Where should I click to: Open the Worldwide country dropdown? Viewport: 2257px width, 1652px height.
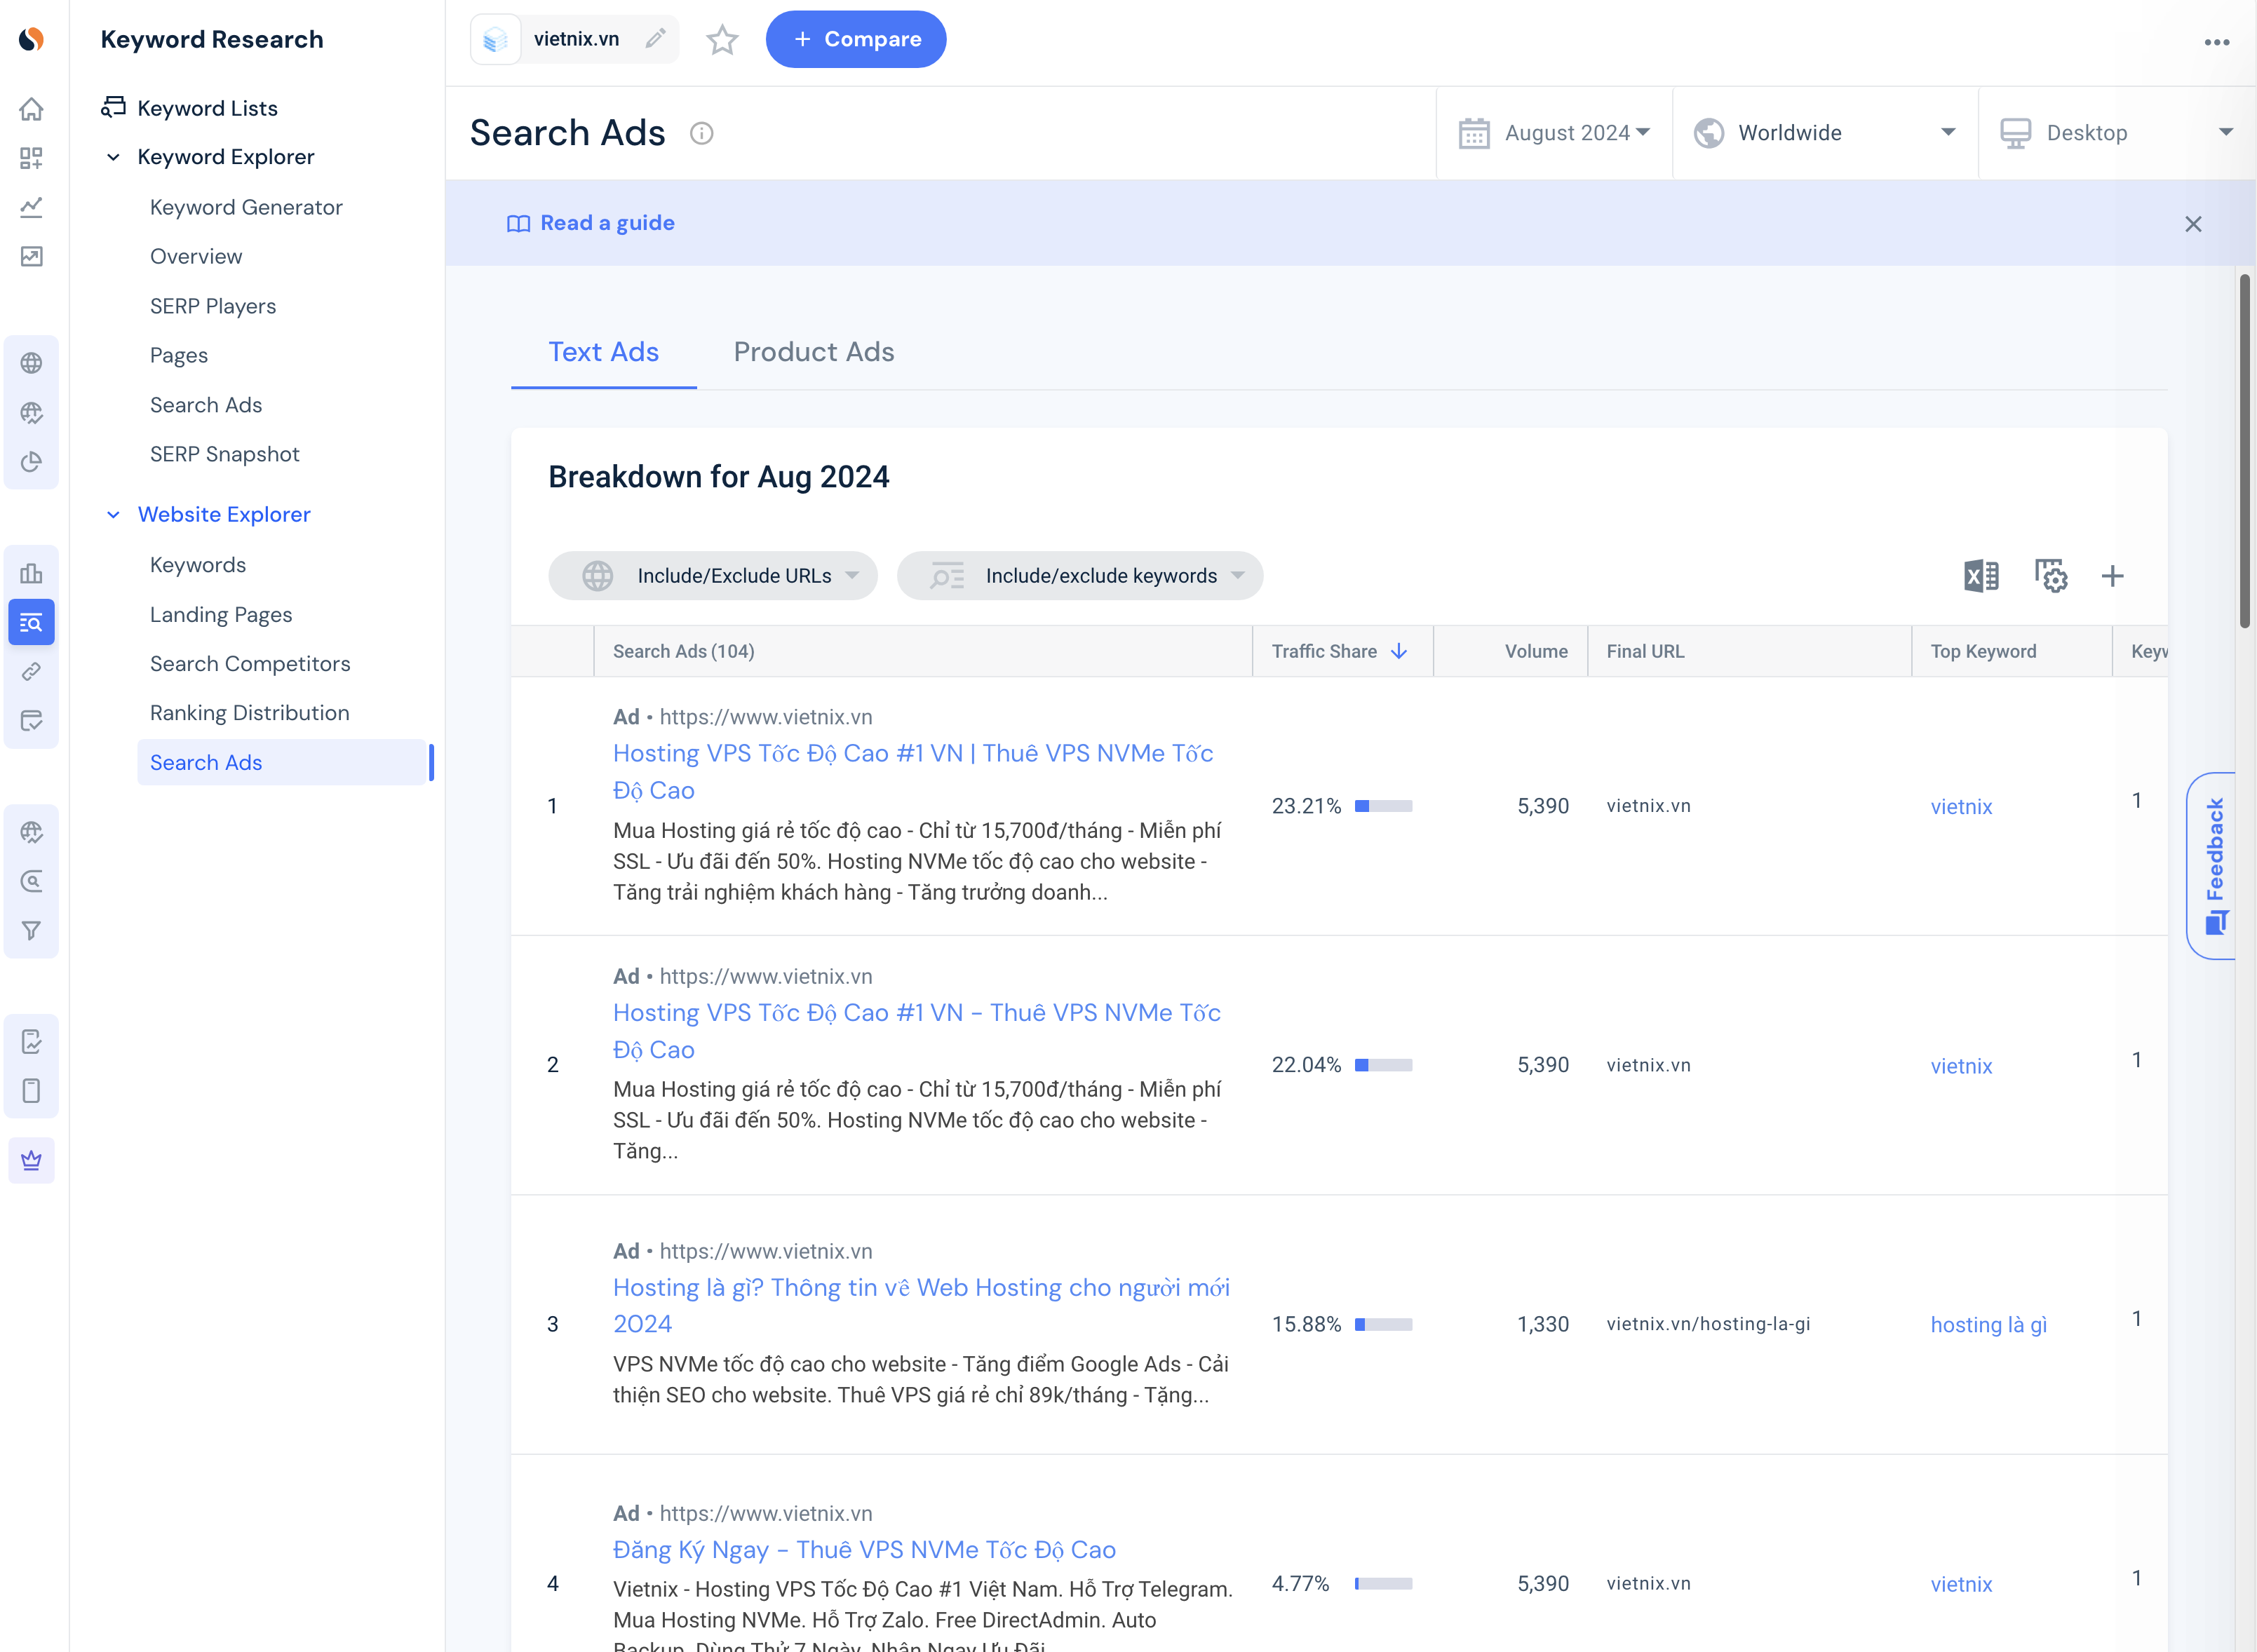coord(1825,133)
